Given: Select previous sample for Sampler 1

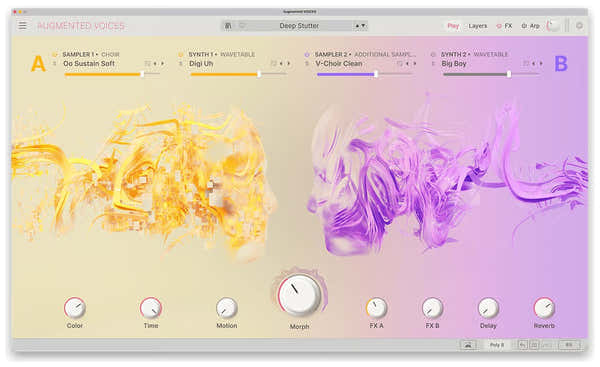Looking at the screenshot, I should (x=155, y=64).
